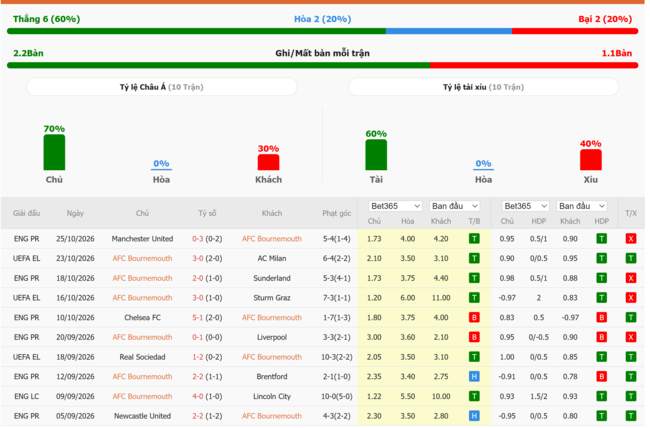650x428 pixels.
Task: Open AFC Bournemouth link in Brentford row
Action: pos(143,379)
